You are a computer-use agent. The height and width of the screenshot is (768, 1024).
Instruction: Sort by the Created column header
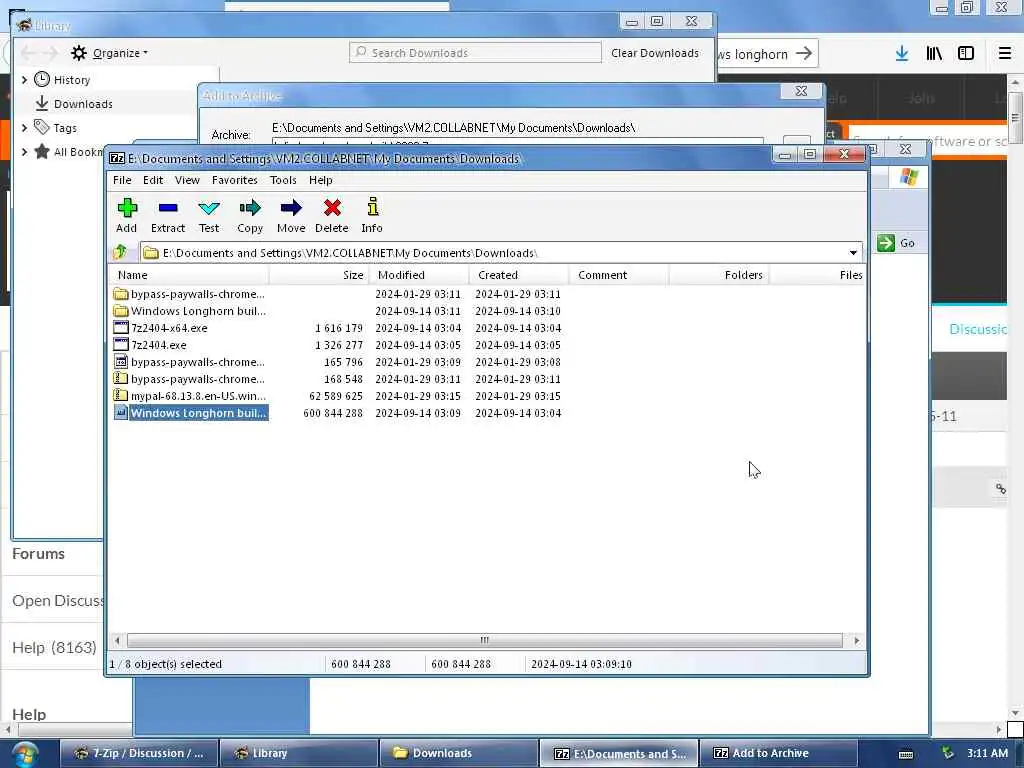tap(519, 275)
